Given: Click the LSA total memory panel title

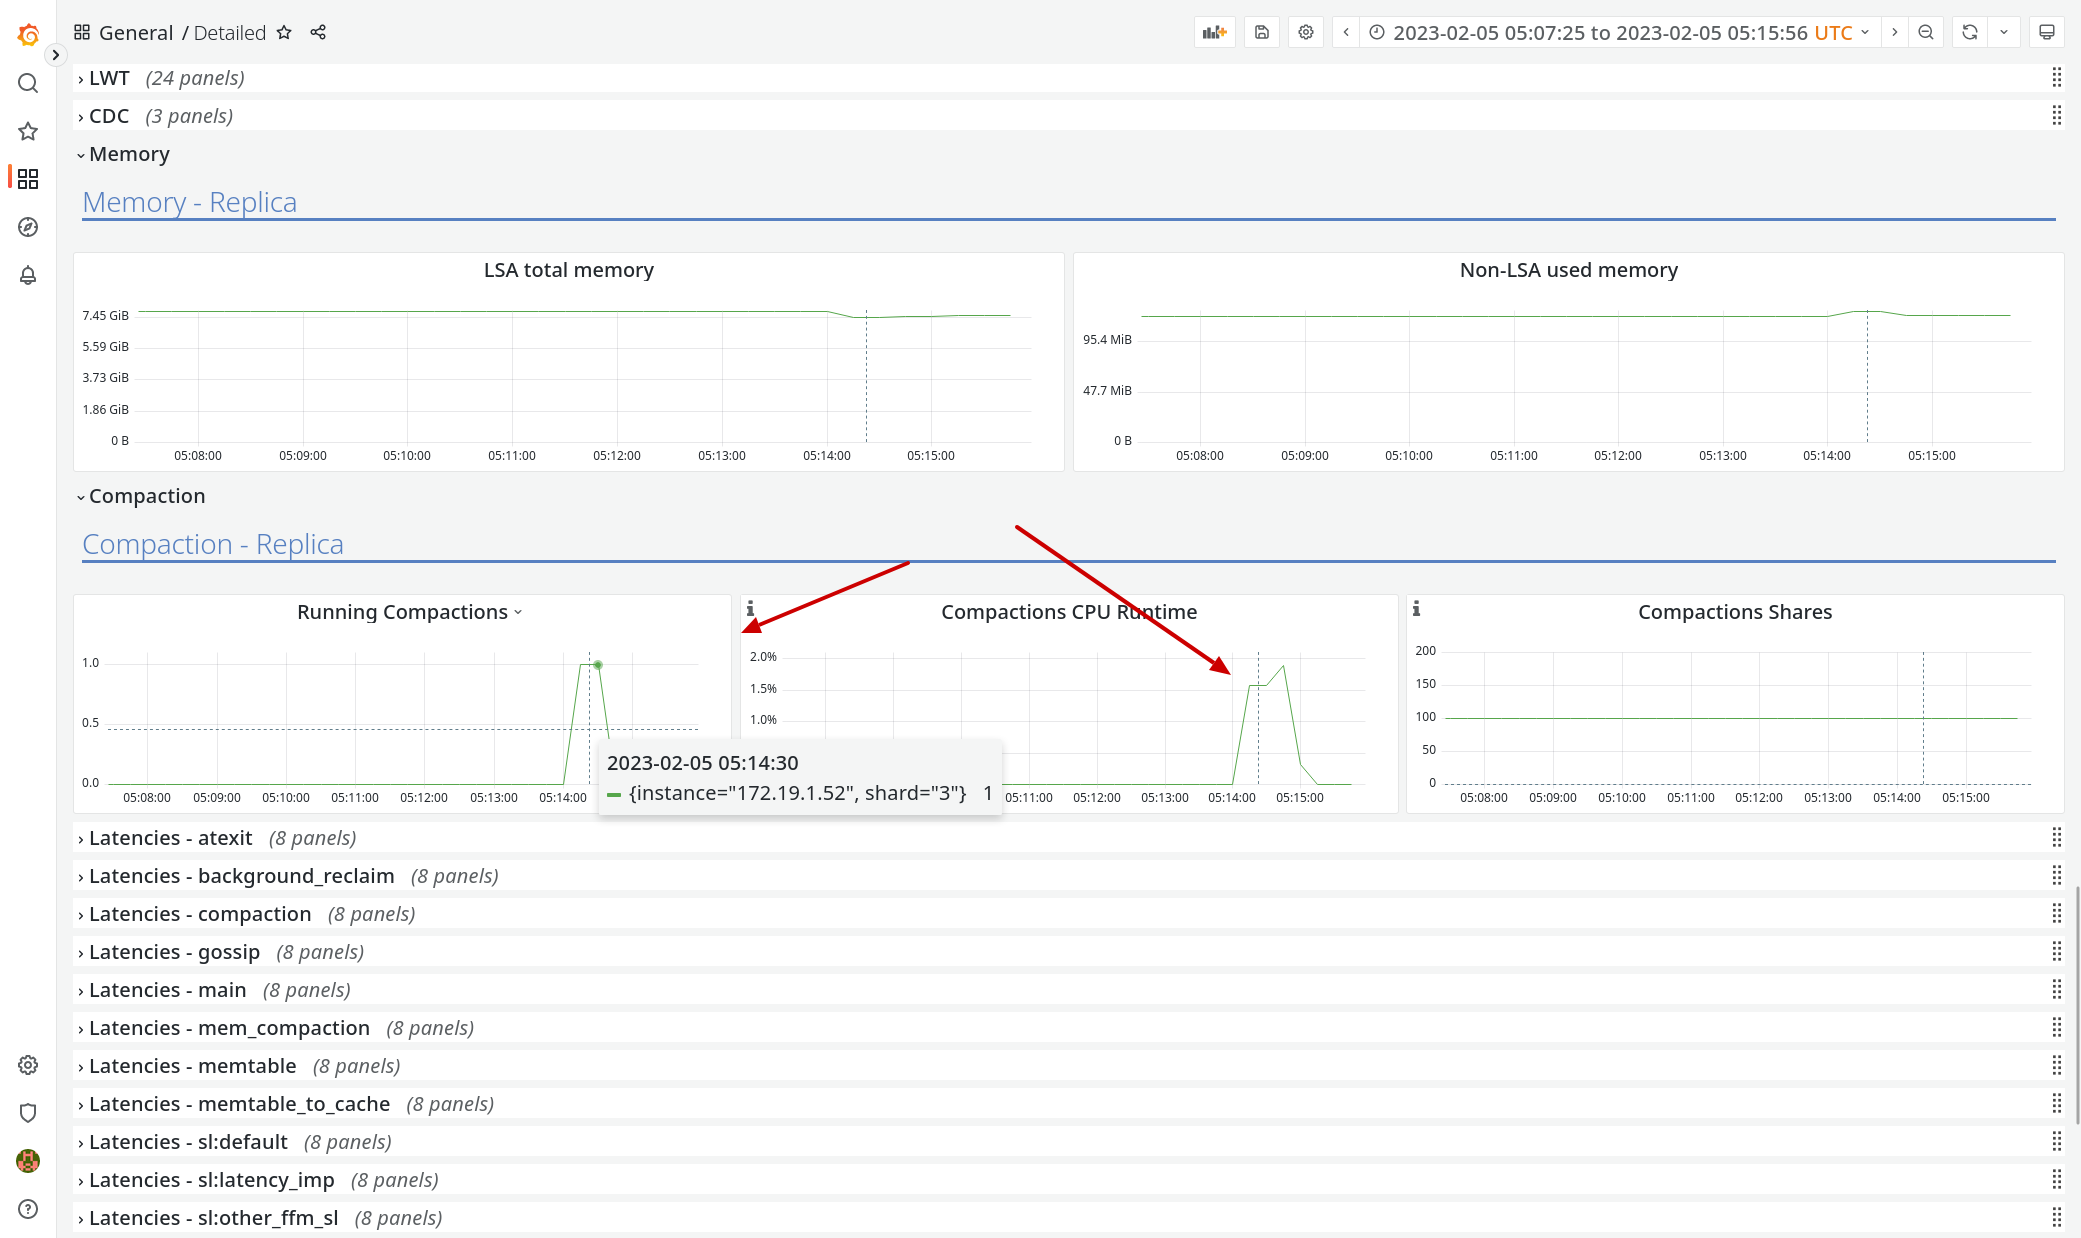Looking at the screenshot, I should tap(569, 270).
